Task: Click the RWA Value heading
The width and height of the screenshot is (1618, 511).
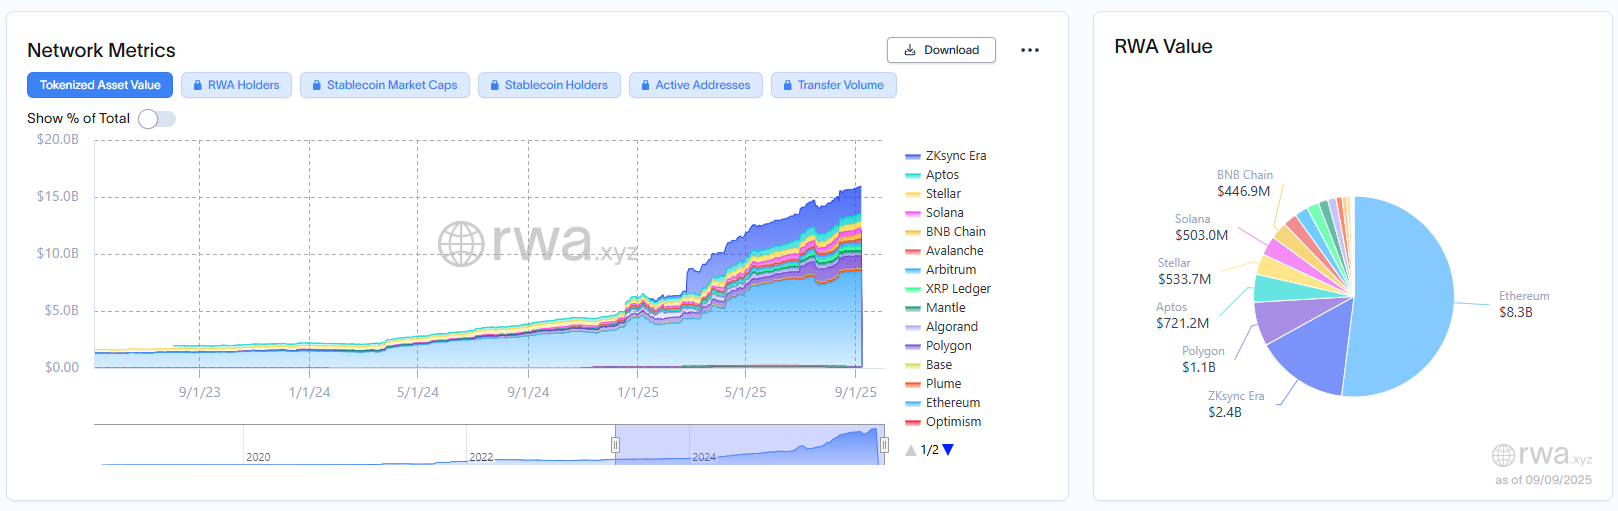Action: 1163,46
